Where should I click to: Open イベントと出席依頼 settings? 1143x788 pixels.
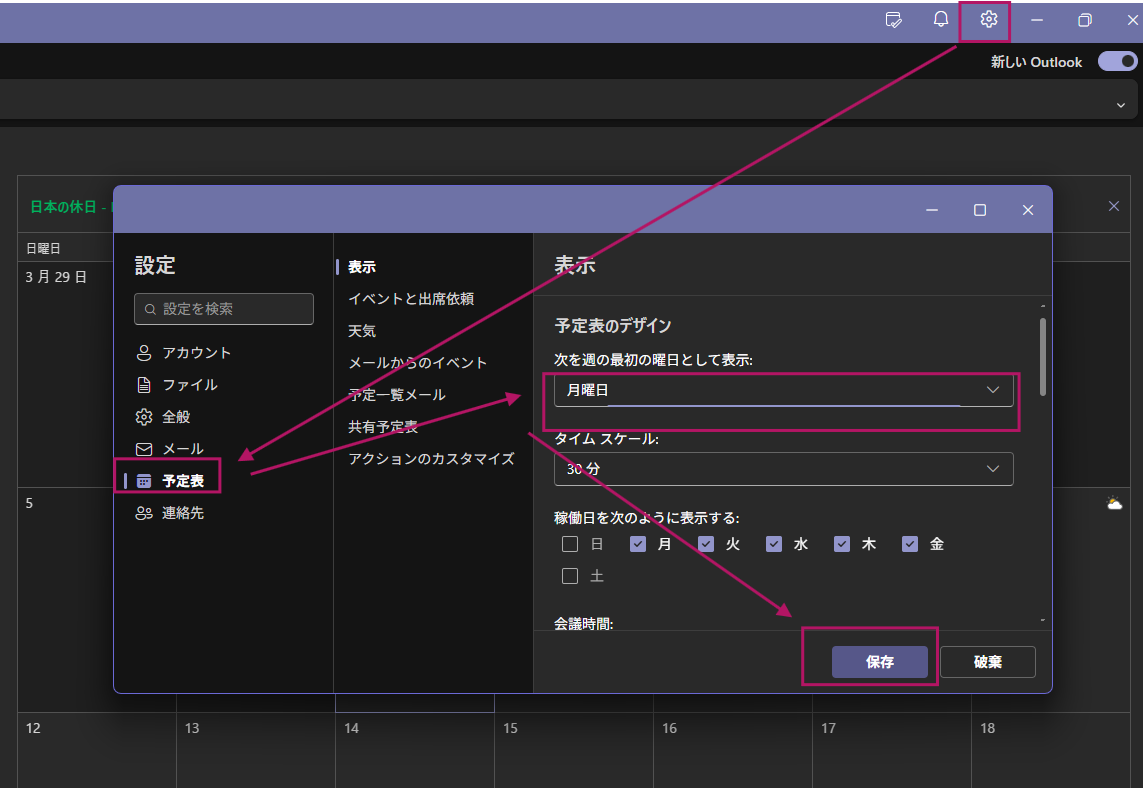click(411, 299)
